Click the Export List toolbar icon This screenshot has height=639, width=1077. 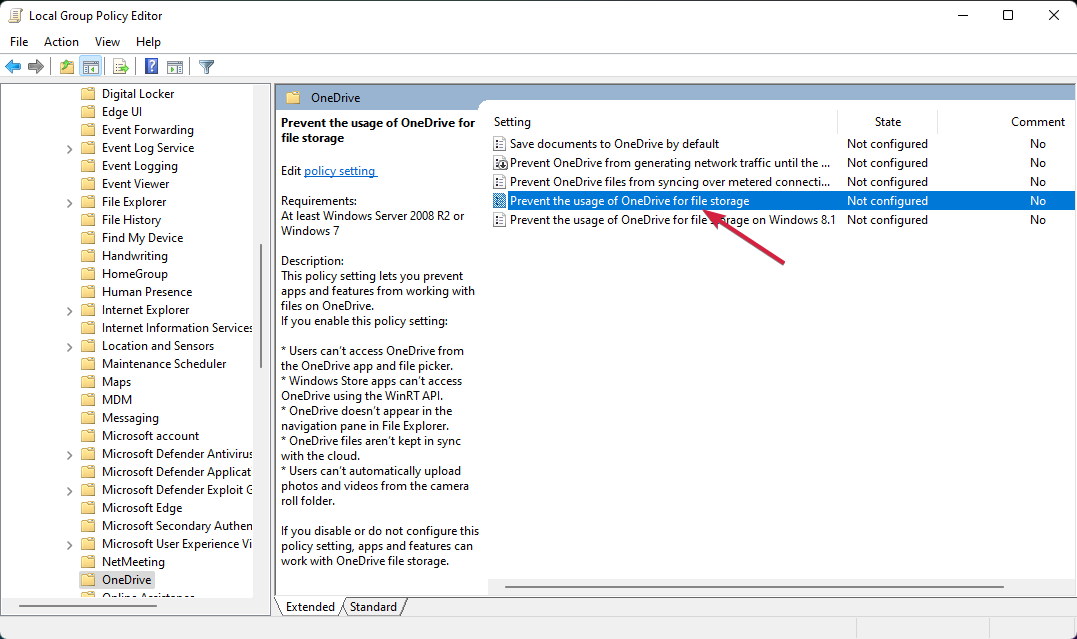click(x=121, y=67)
